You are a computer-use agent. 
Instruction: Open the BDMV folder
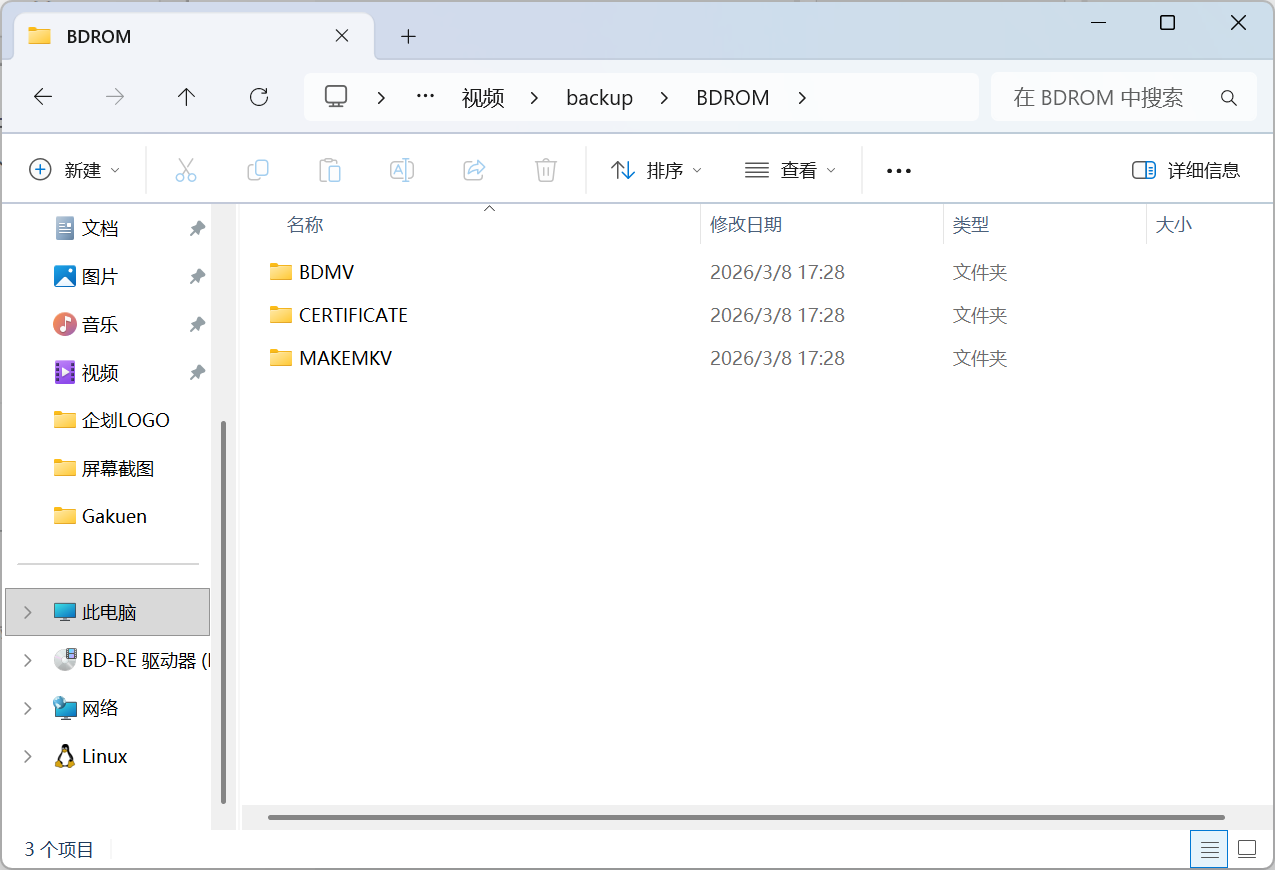(326, 272)
